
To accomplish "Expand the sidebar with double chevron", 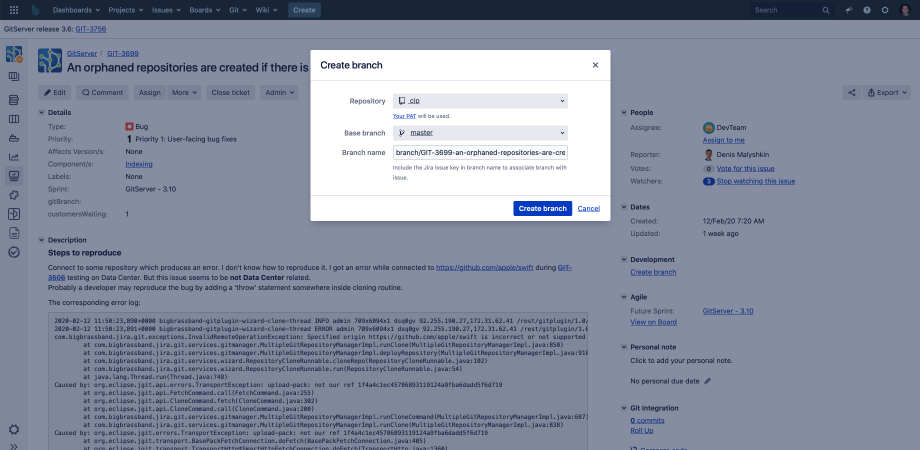I will pyautogui.click(x=14, y=446).
